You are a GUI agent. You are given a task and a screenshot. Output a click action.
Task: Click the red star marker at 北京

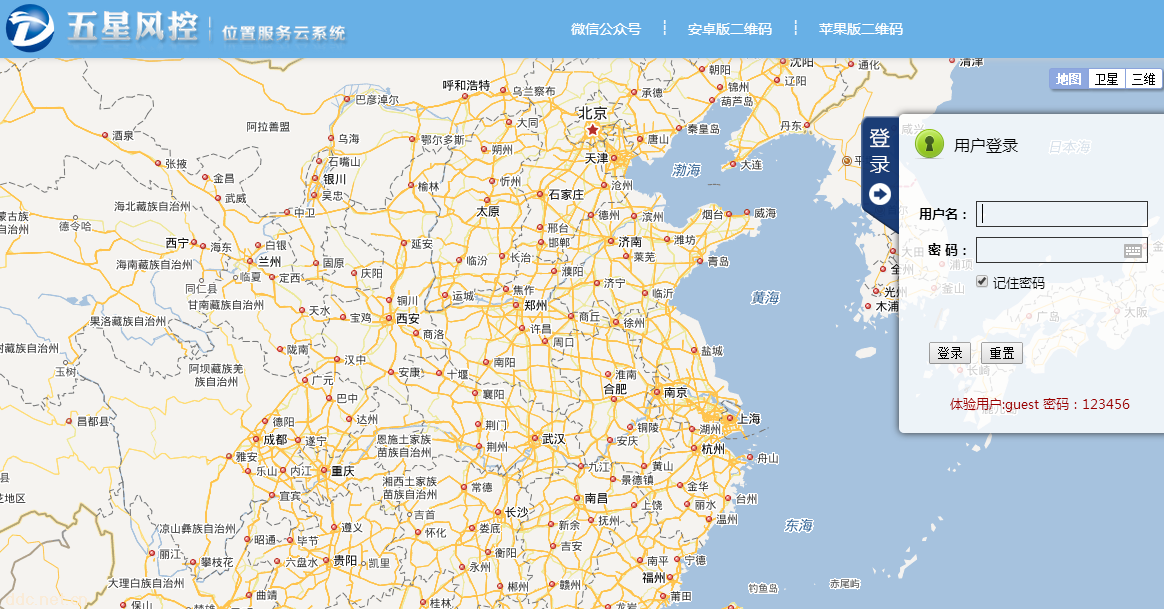click(x=592, y=130)
